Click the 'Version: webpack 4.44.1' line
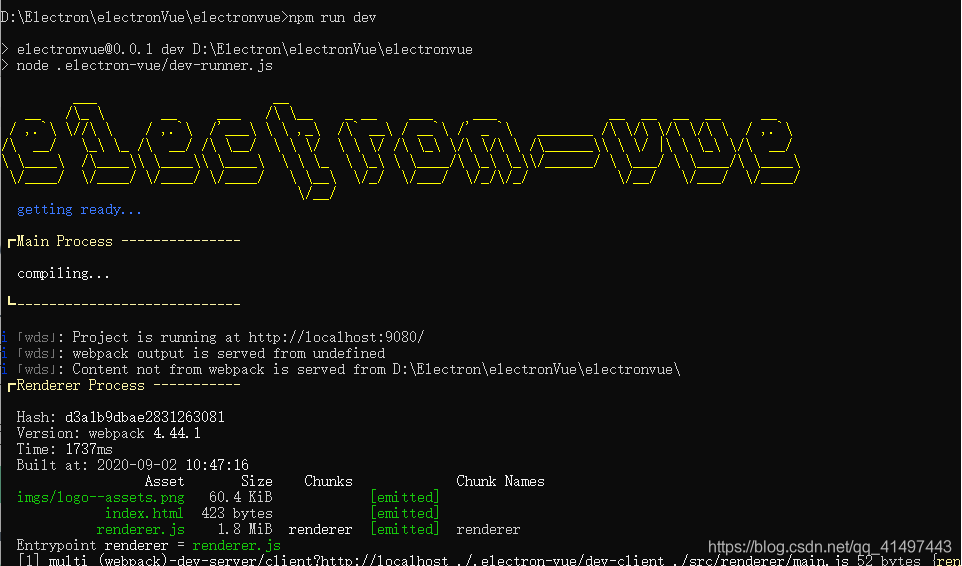This screenshot has height=566, width=962. (109, 434)
